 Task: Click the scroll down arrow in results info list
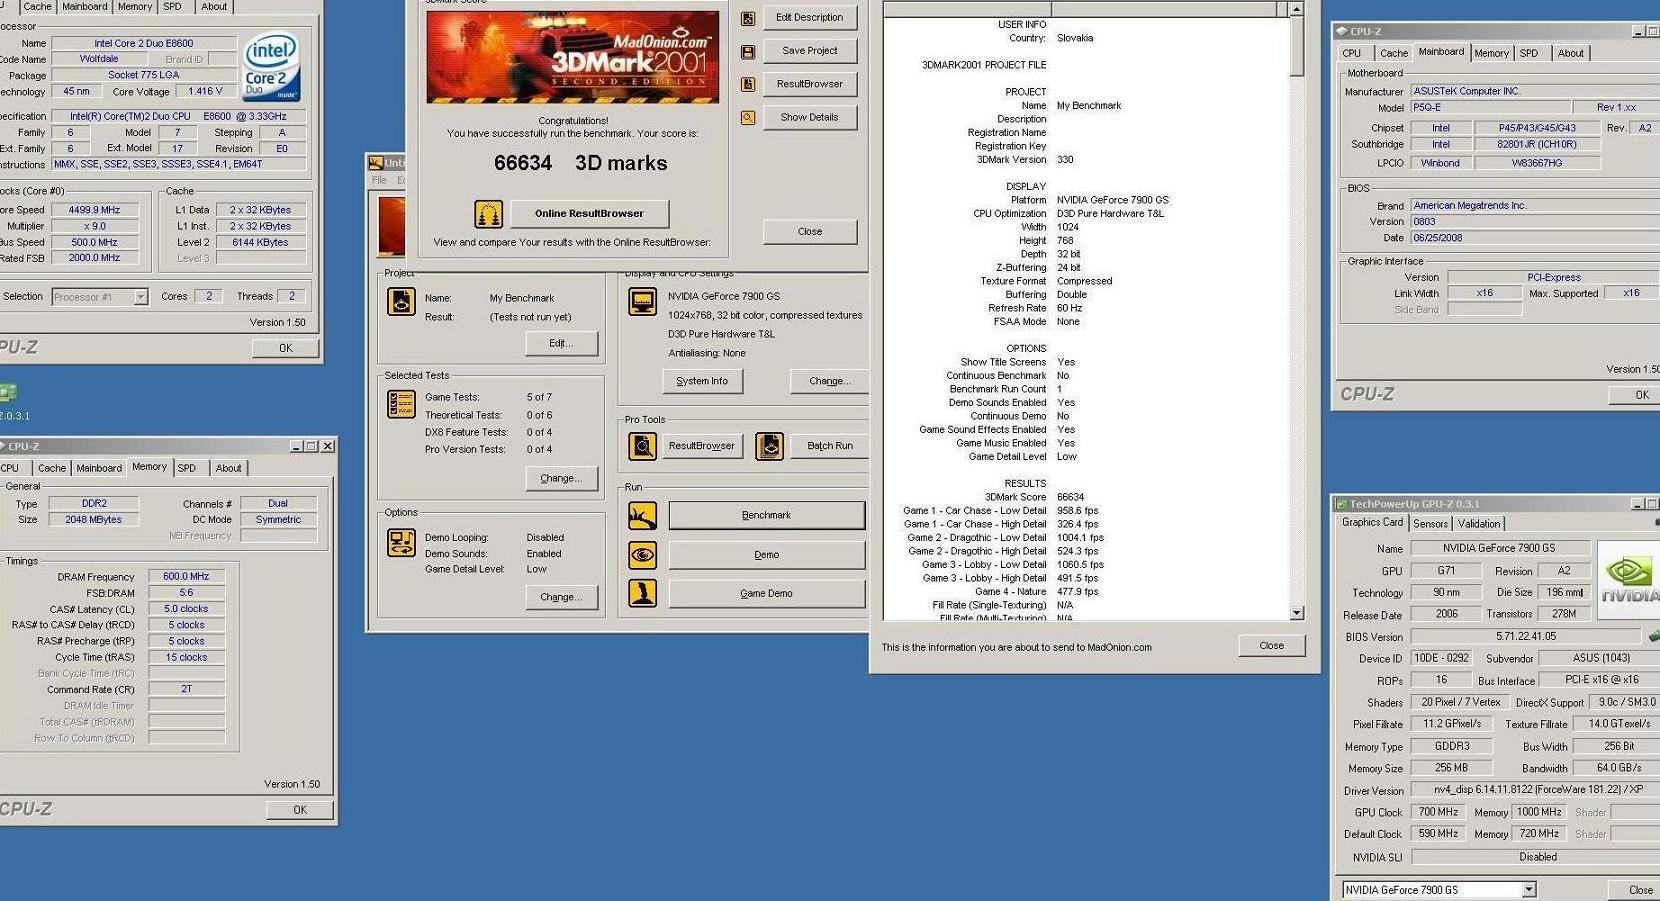1296,613
